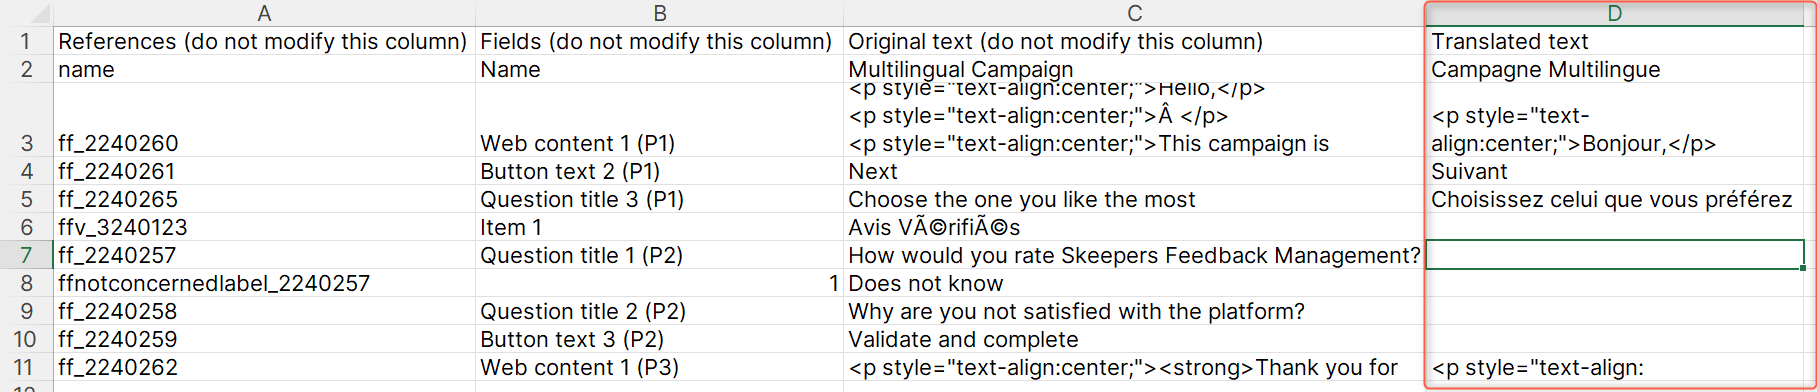Select column D header
1817x392 pixels.
tap(1615, 13)
